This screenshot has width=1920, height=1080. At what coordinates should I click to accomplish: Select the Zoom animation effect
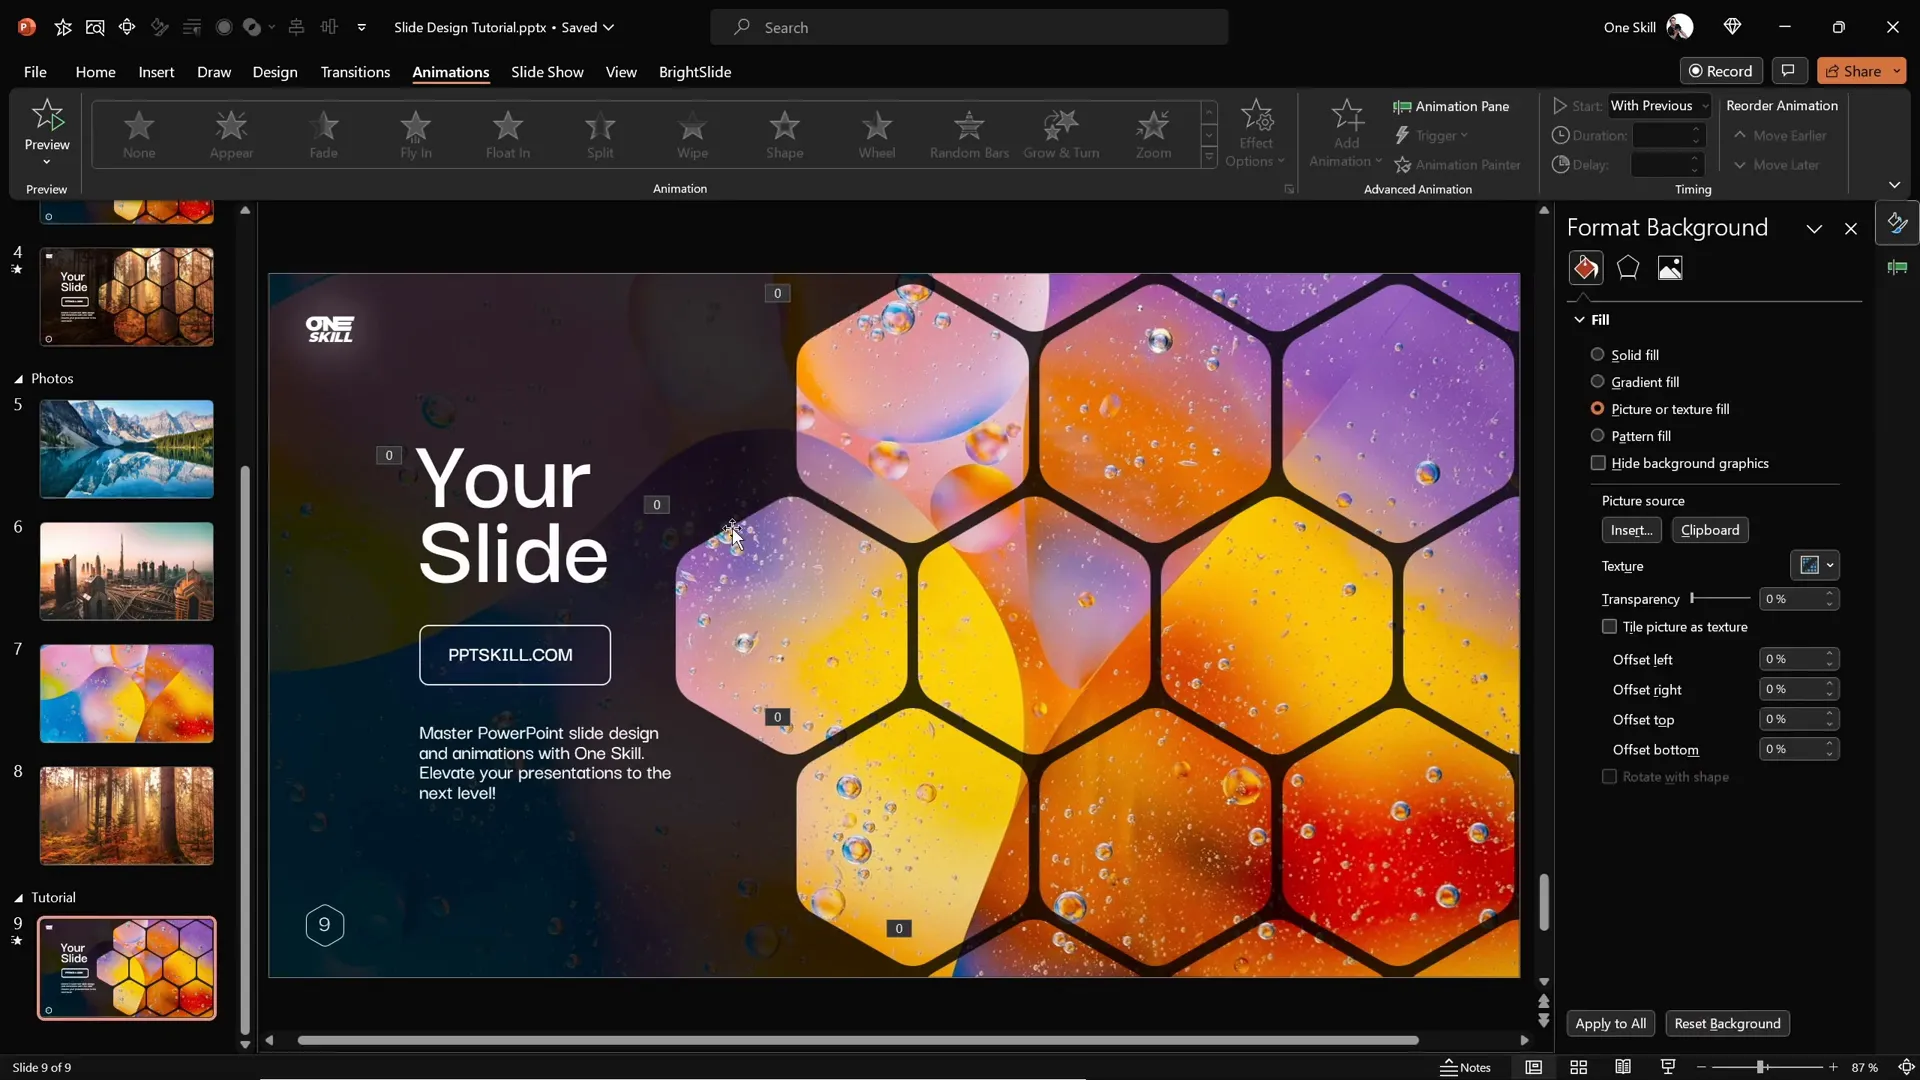tap(1153, 135)
